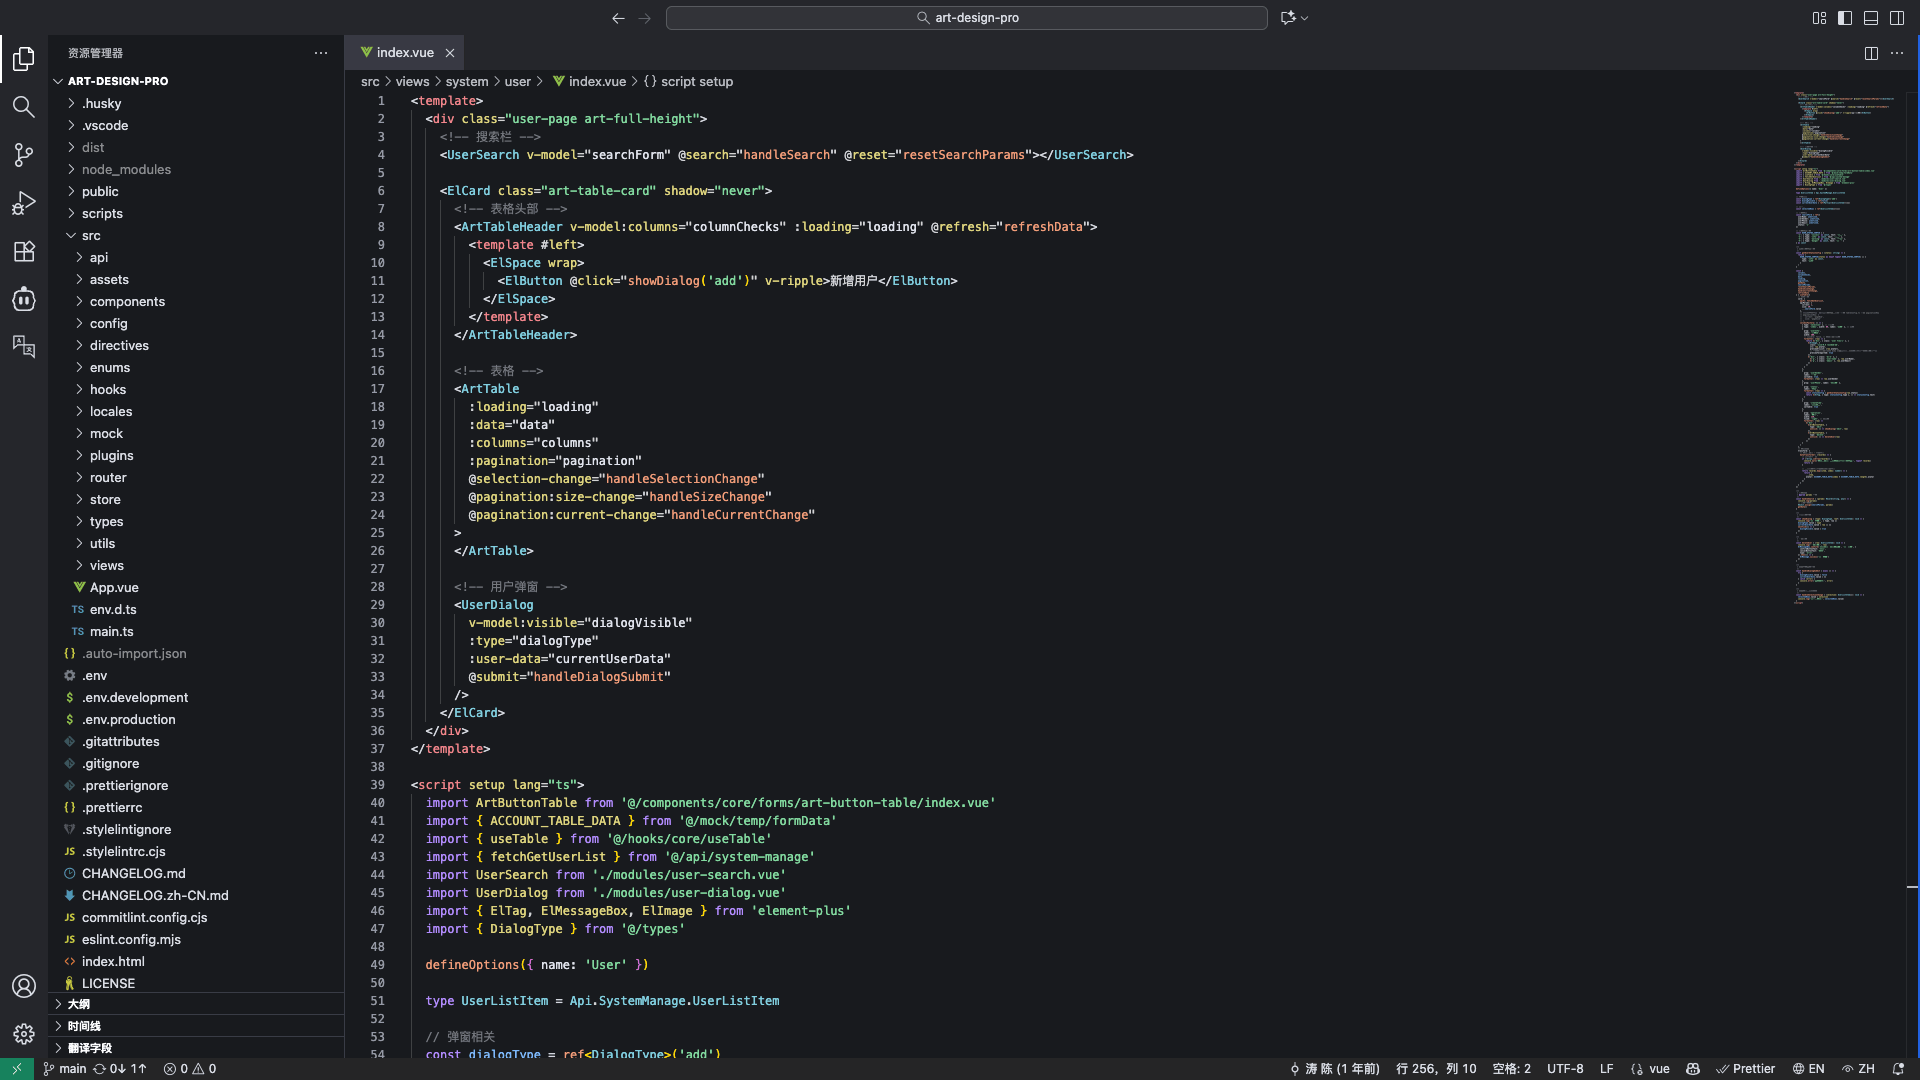Open notifications bell in status bar
The image size is (1920, 1080).
(1898, 1068)
